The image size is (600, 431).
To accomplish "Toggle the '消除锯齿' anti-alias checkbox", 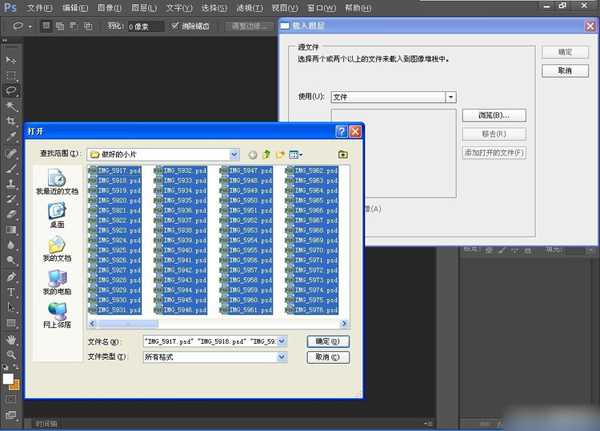I will tap(176, 26).
